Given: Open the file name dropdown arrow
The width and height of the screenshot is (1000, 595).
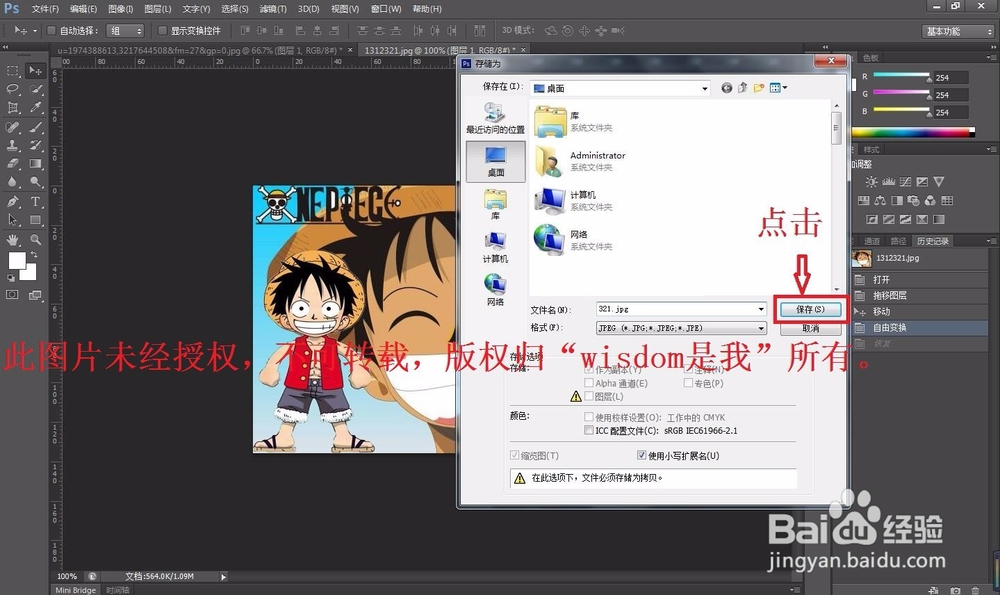Looking at the screenshot, I should (761, 309).
